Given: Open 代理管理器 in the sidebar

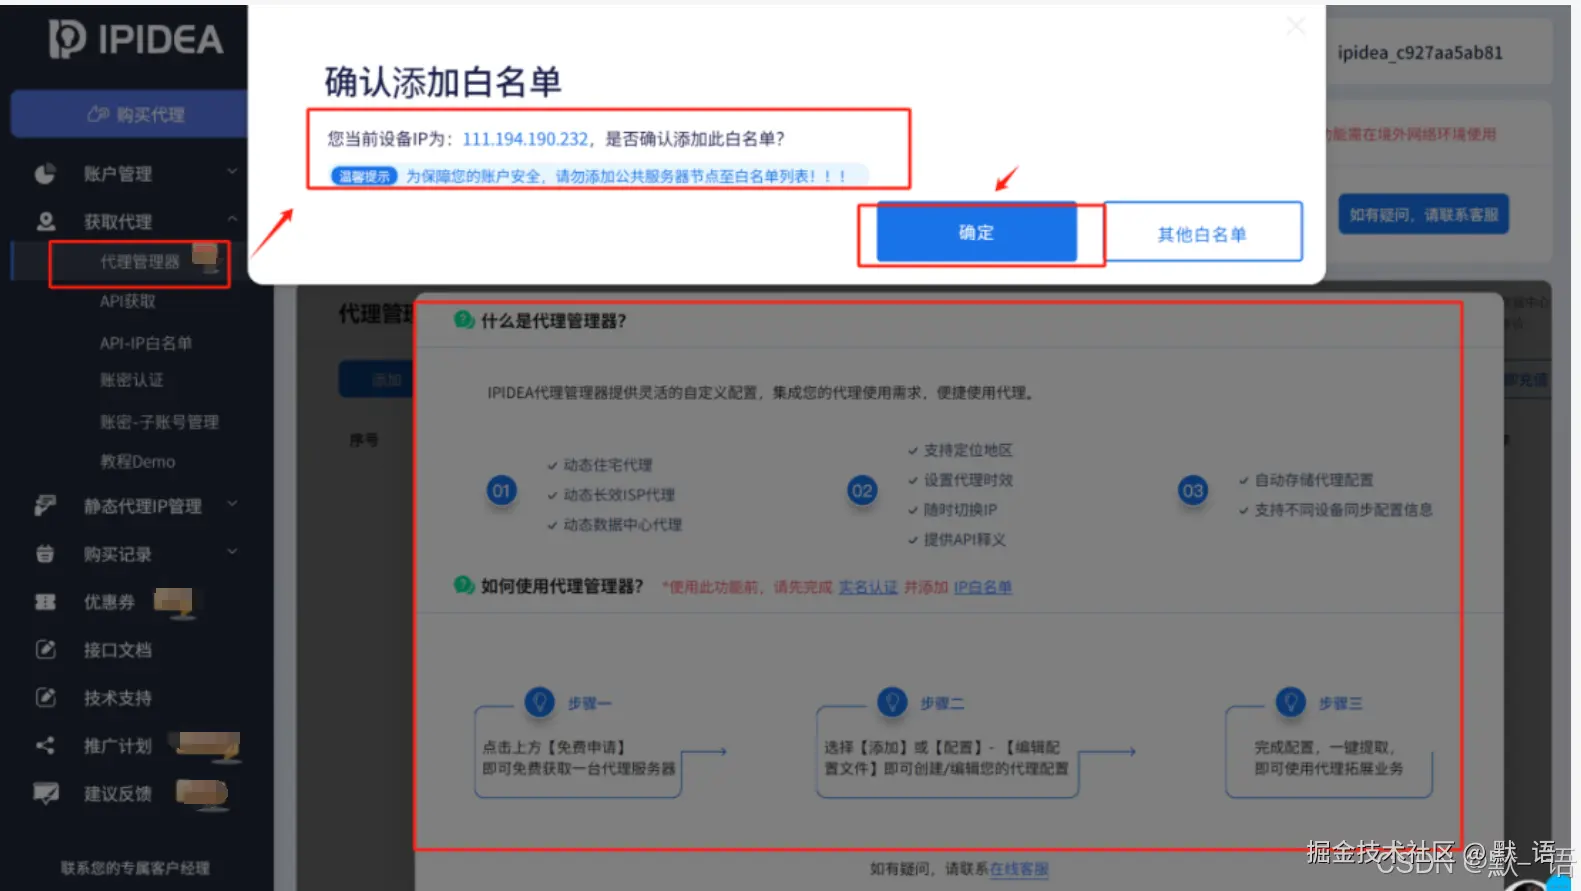Looking at the screenshot, I should coord(139,262).
